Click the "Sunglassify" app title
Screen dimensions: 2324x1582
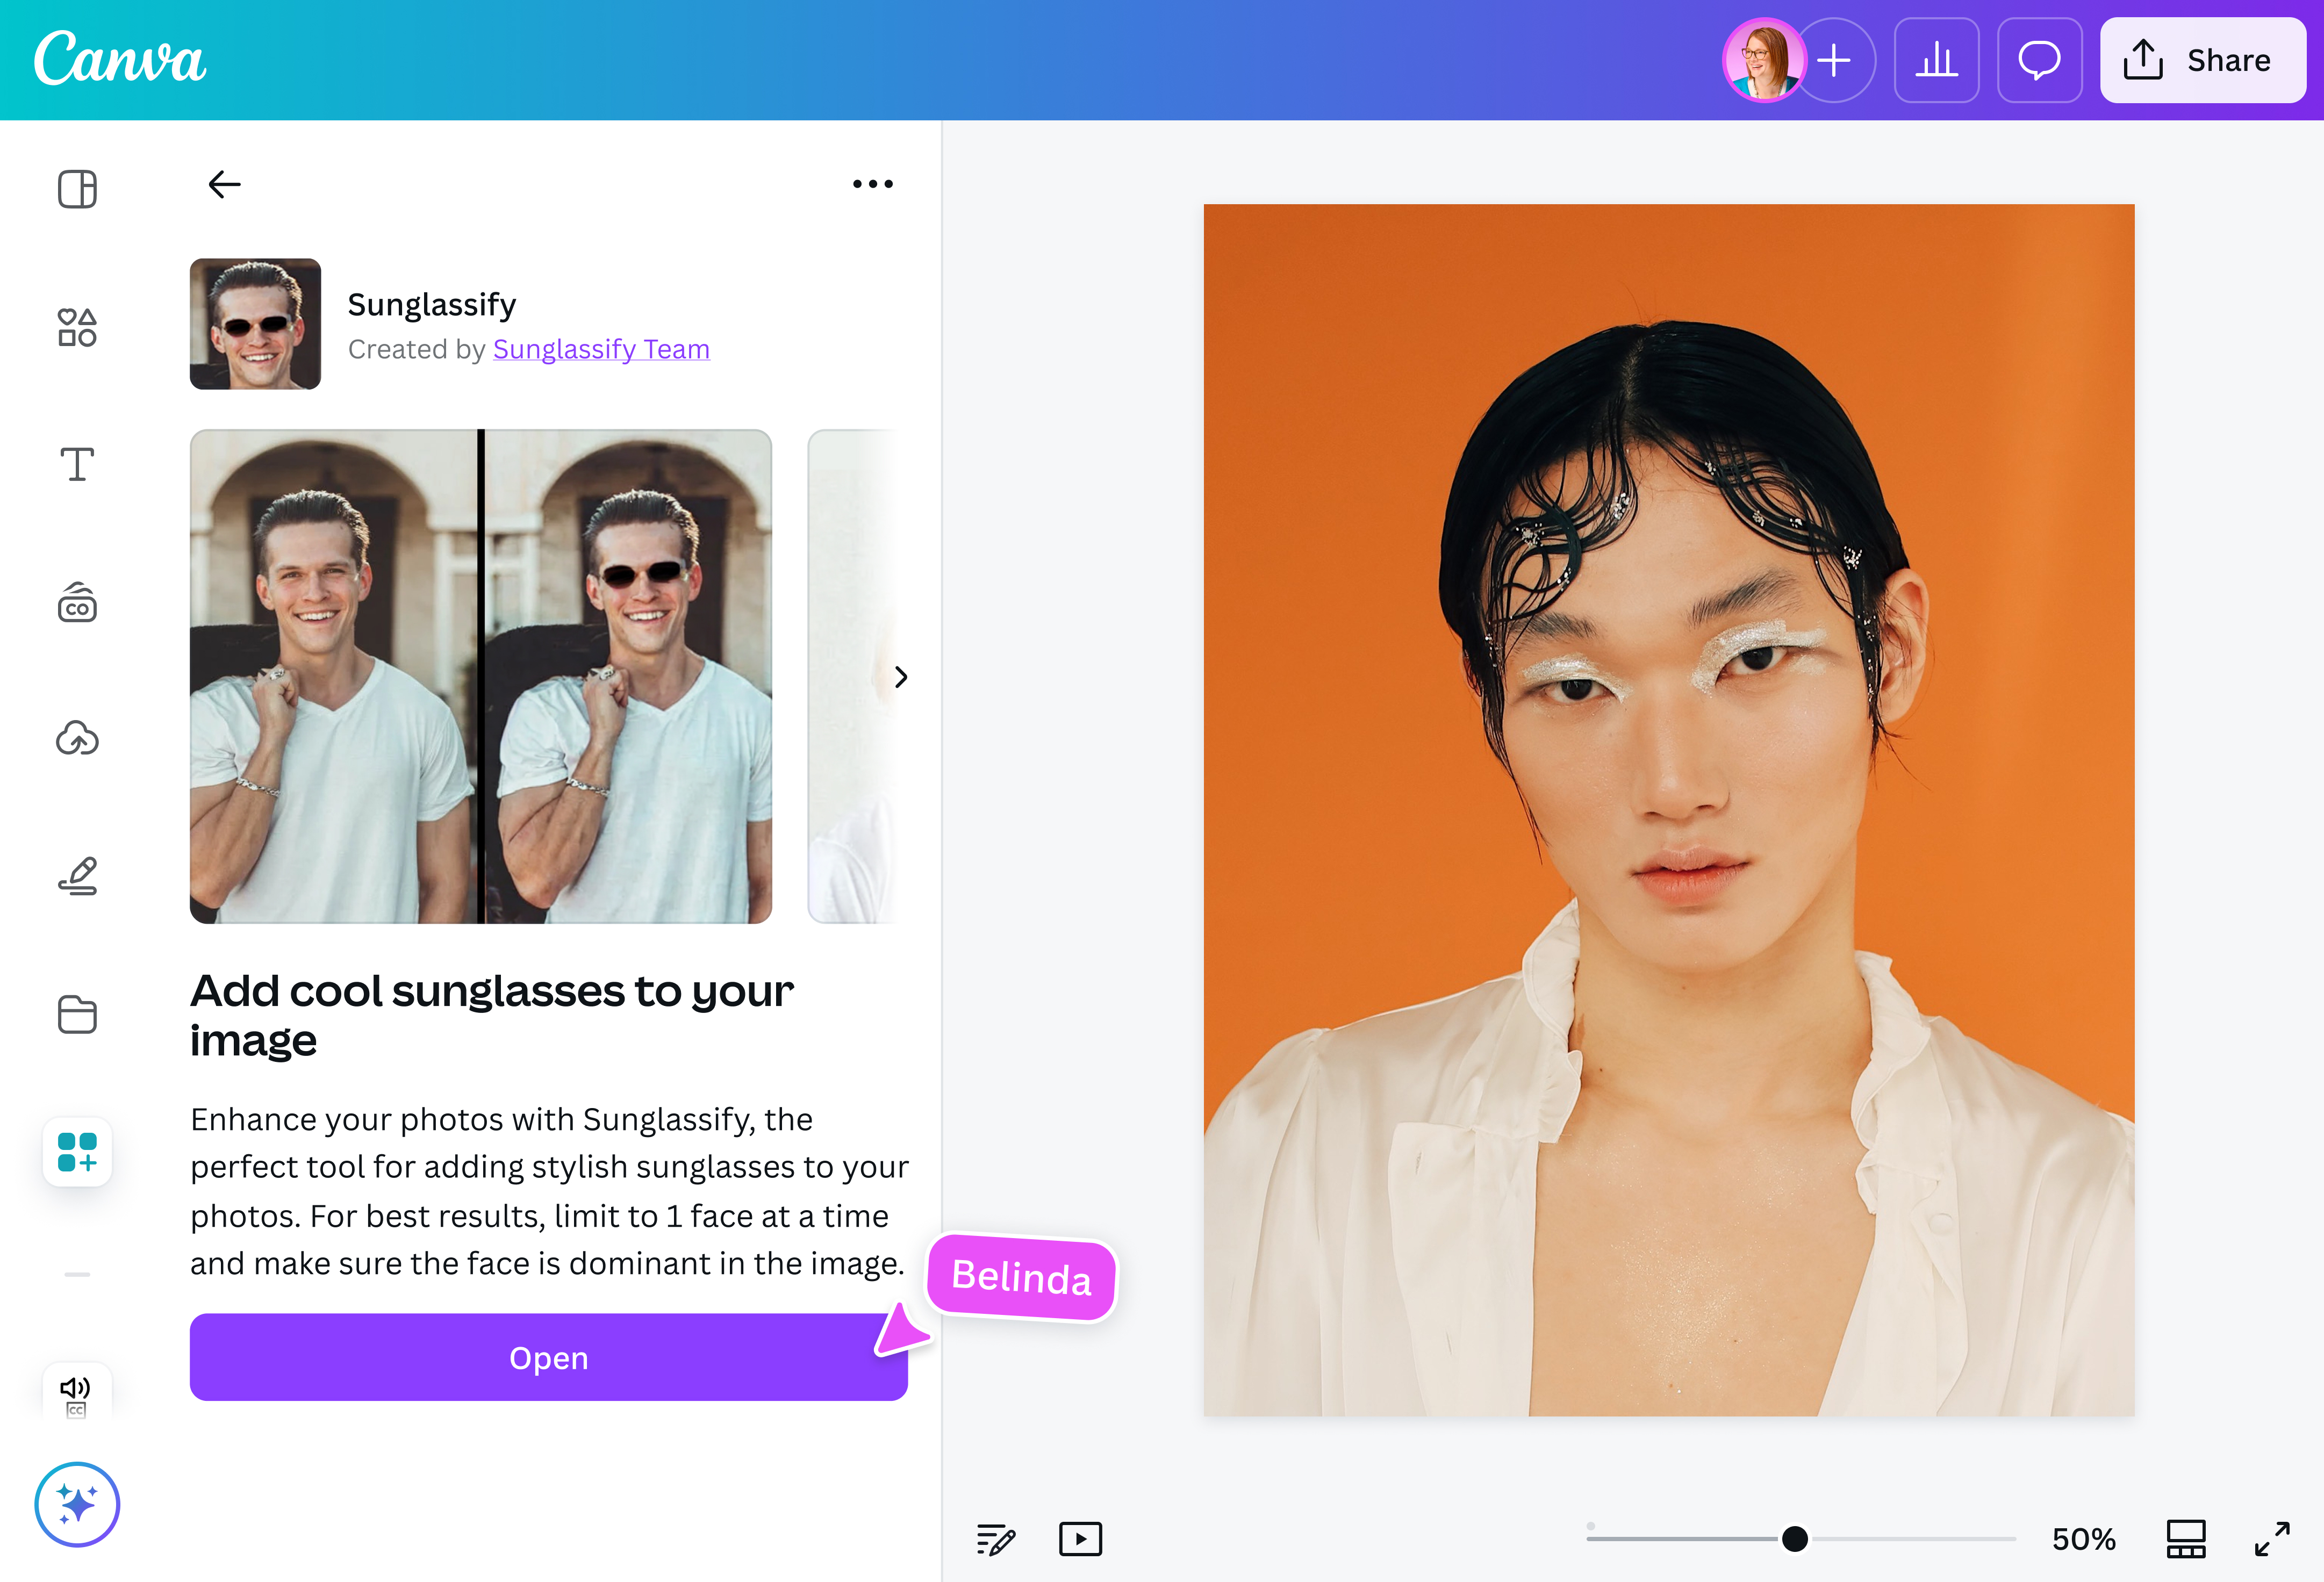[432, 304]
